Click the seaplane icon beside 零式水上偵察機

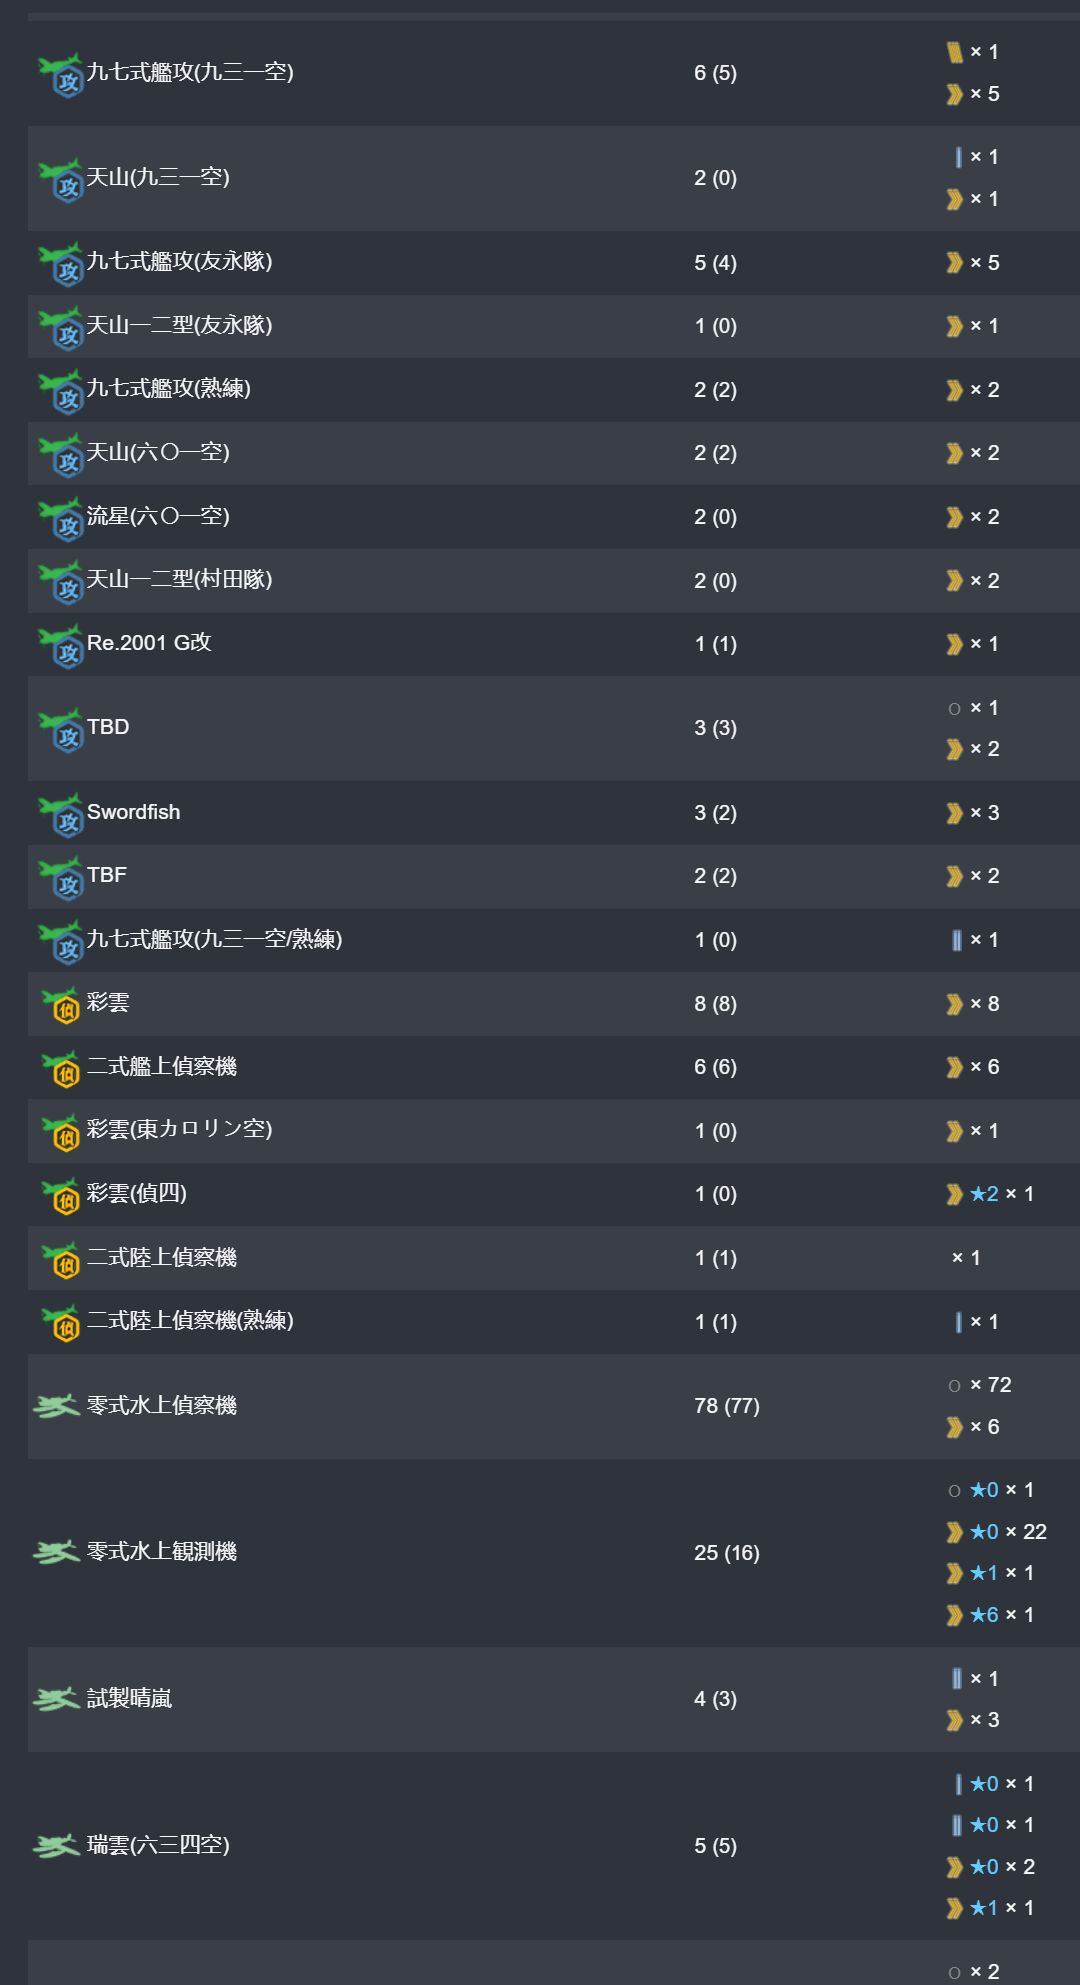pyautogui.click(x=56, y=1406)
